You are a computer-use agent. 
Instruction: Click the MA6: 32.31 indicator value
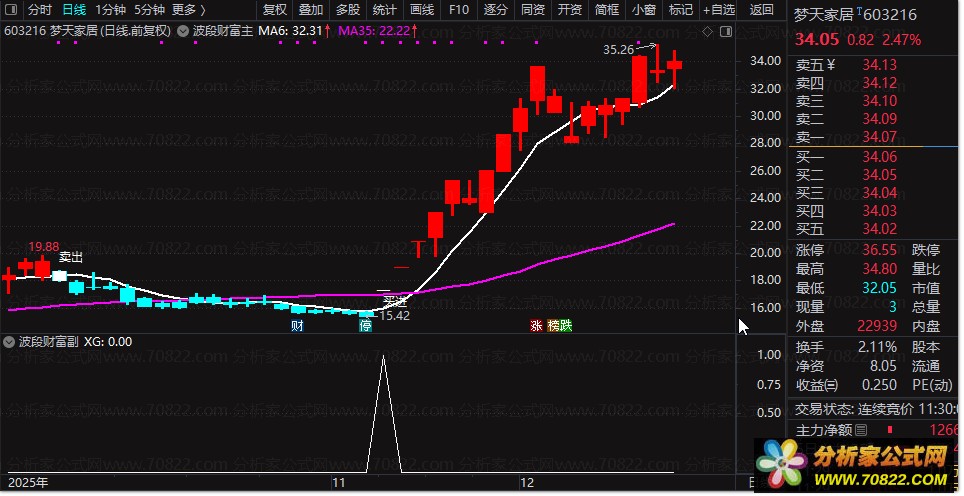click(294, 31)
